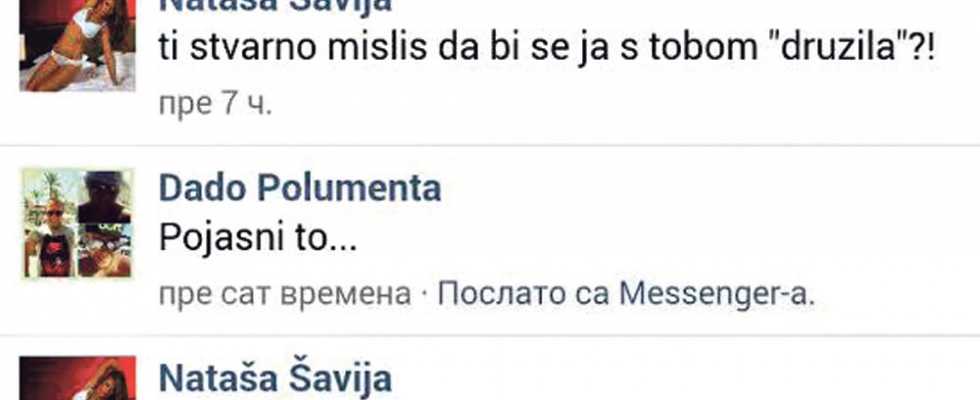Open Dado Polumenta's profile name link
Viewport: 980px width, 400px height.
300,189
